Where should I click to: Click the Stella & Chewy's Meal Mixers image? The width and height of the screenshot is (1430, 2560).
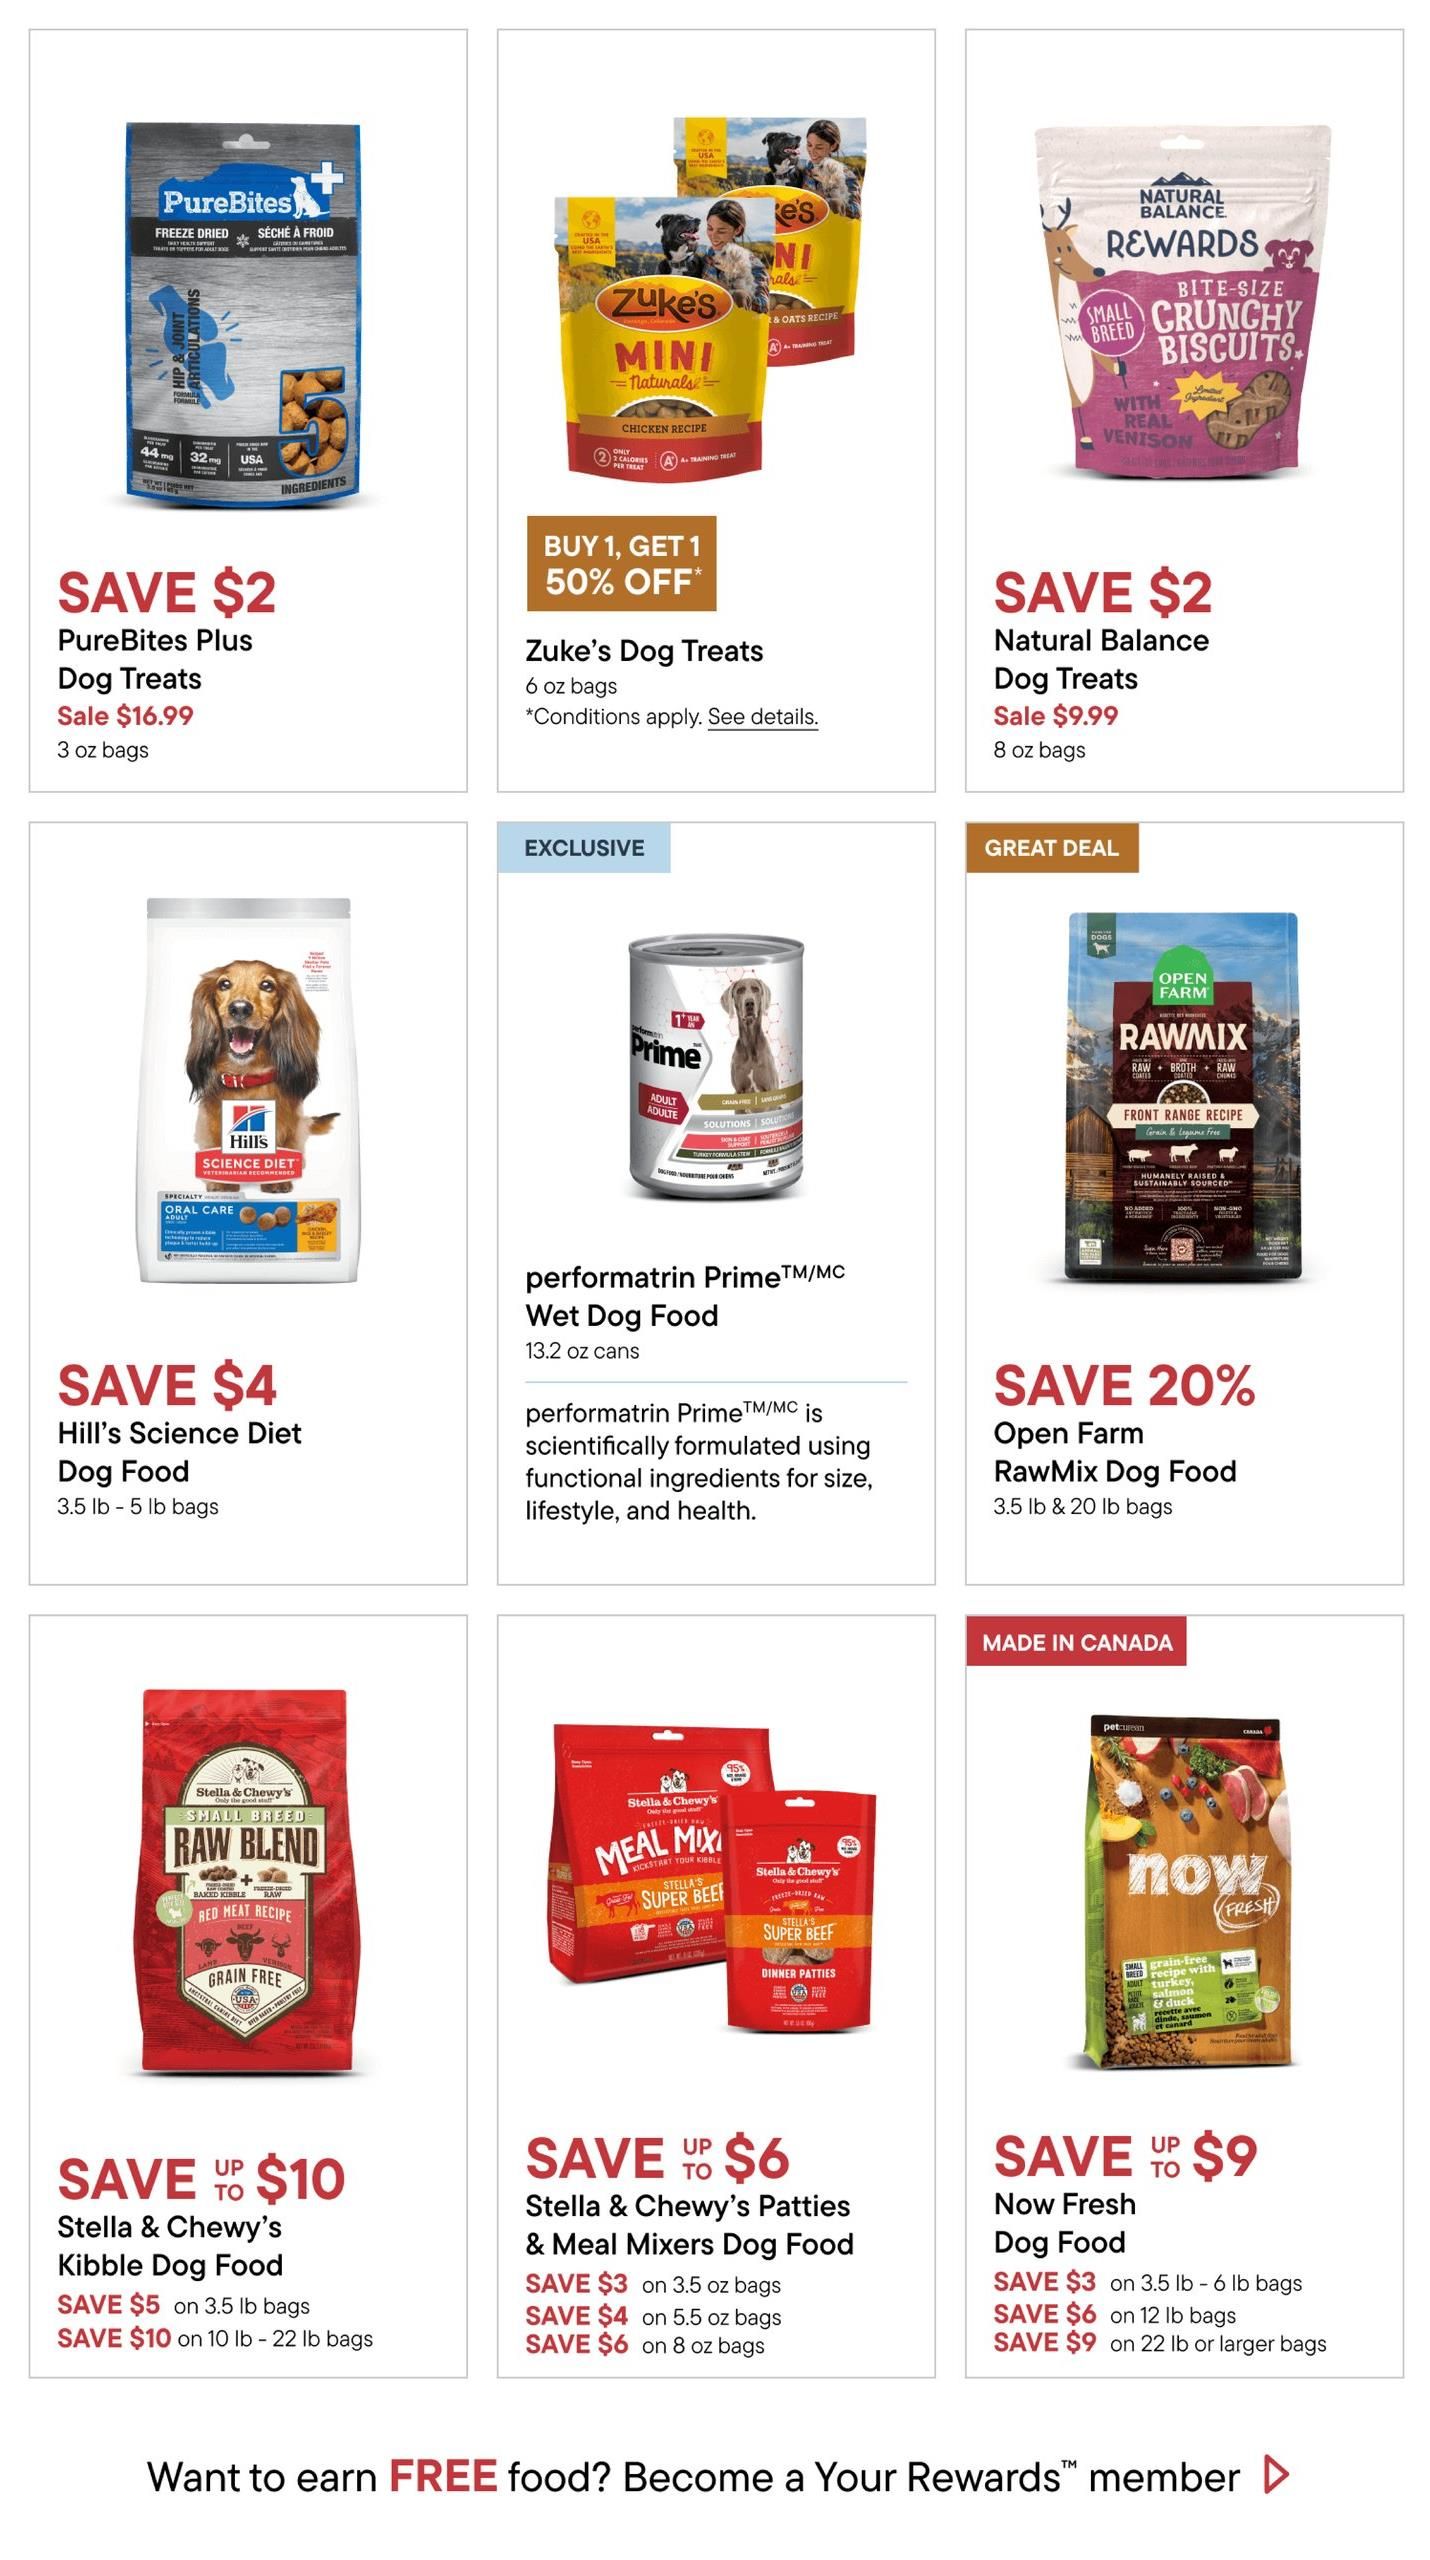pyautogui.click(x=713, y=1879)
